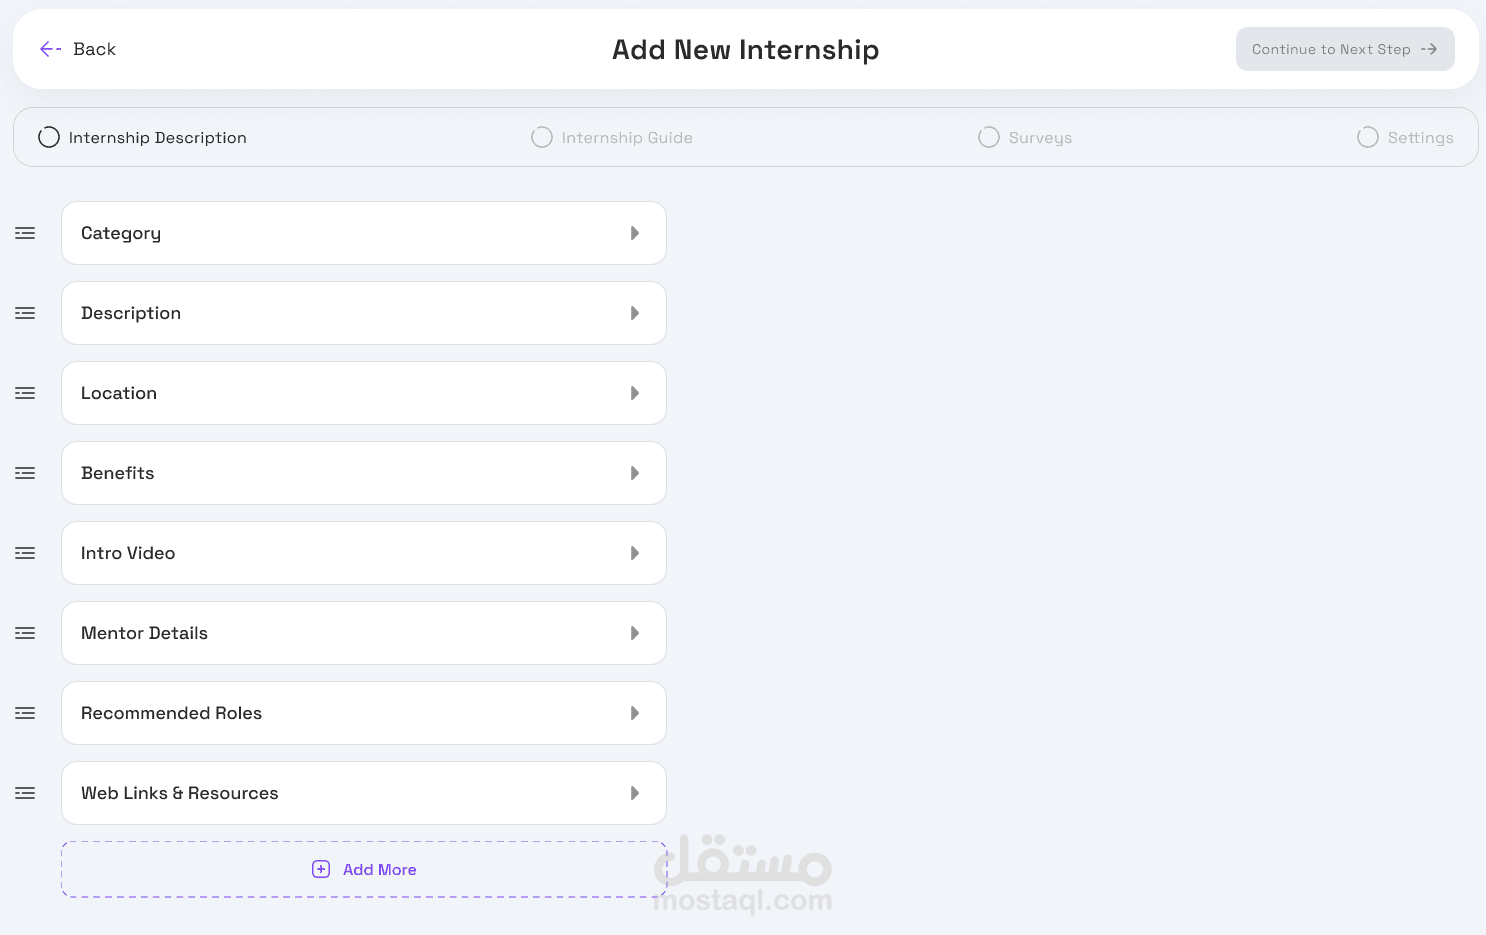Switch to the Internship Guide step label

(x=627, y=138)
